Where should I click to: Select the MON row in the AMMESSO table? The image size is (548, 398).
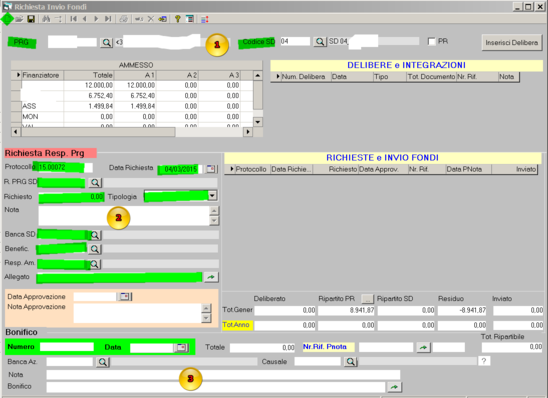[132, 117]
